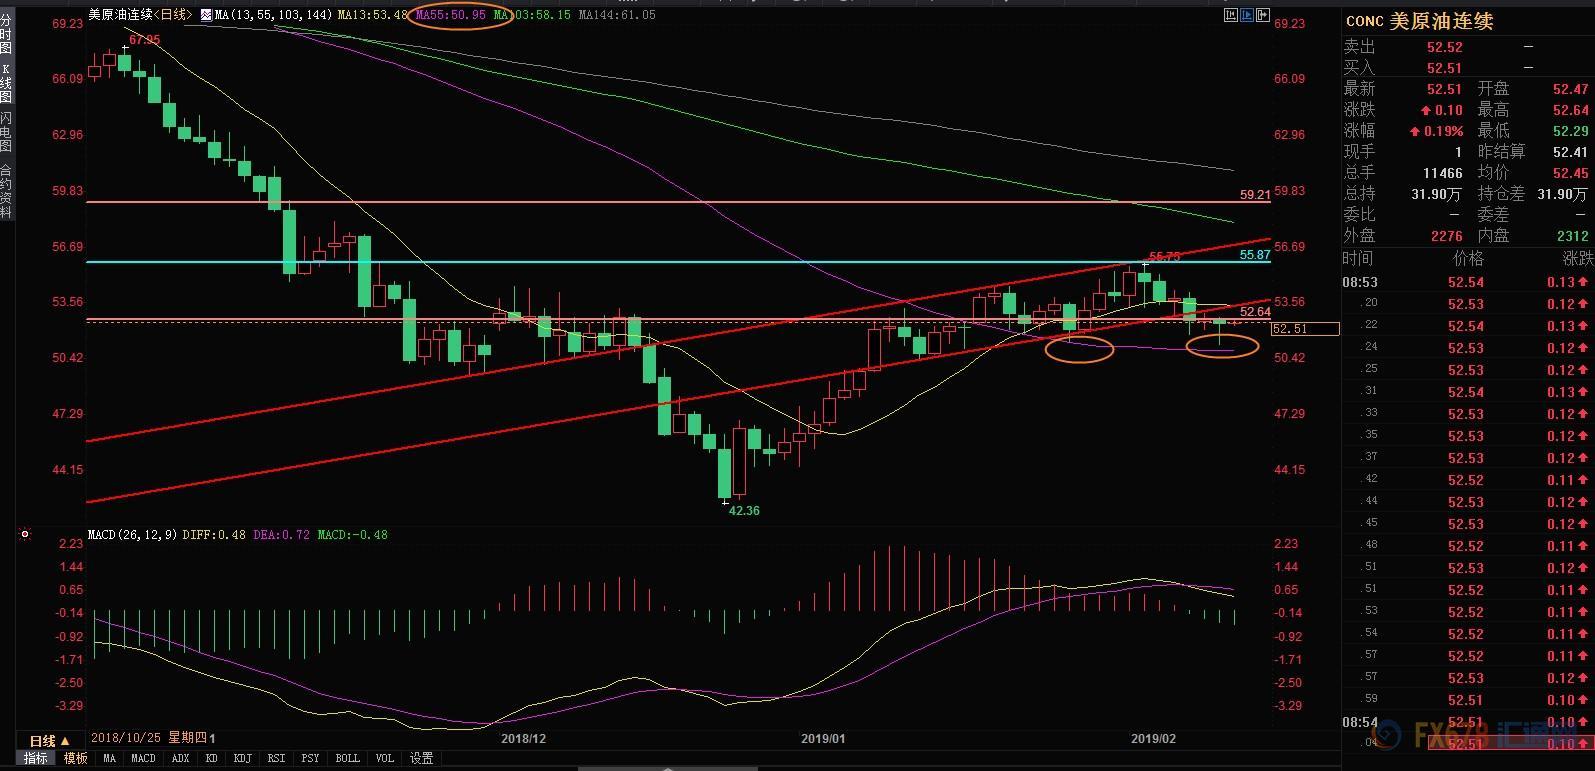Click the 2018/12 date axis label
This screenshot has height=771, width=1595.
click(523, 738)
